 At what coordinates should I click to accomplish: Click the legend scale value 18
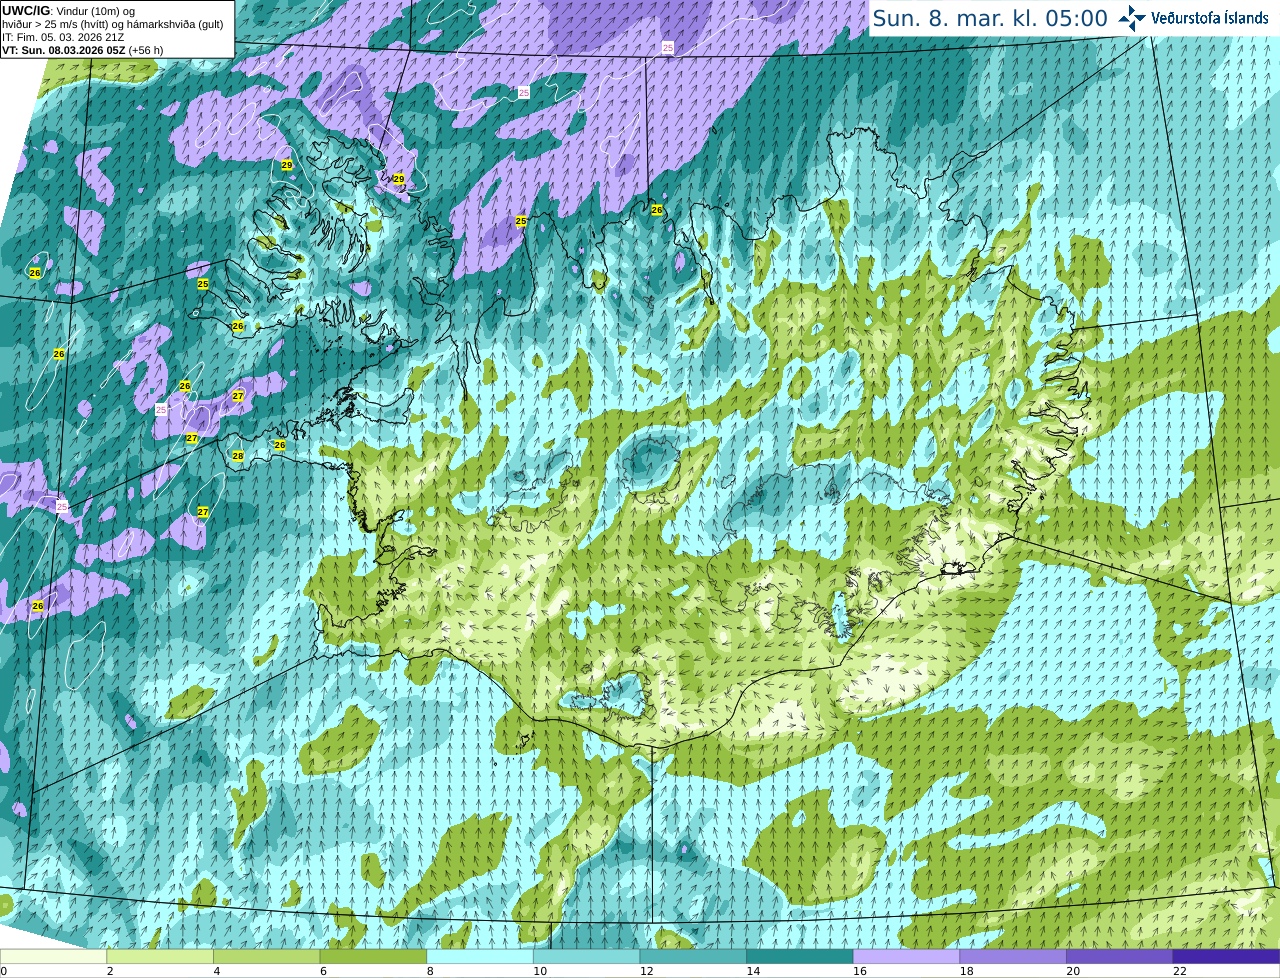point(966,971)
